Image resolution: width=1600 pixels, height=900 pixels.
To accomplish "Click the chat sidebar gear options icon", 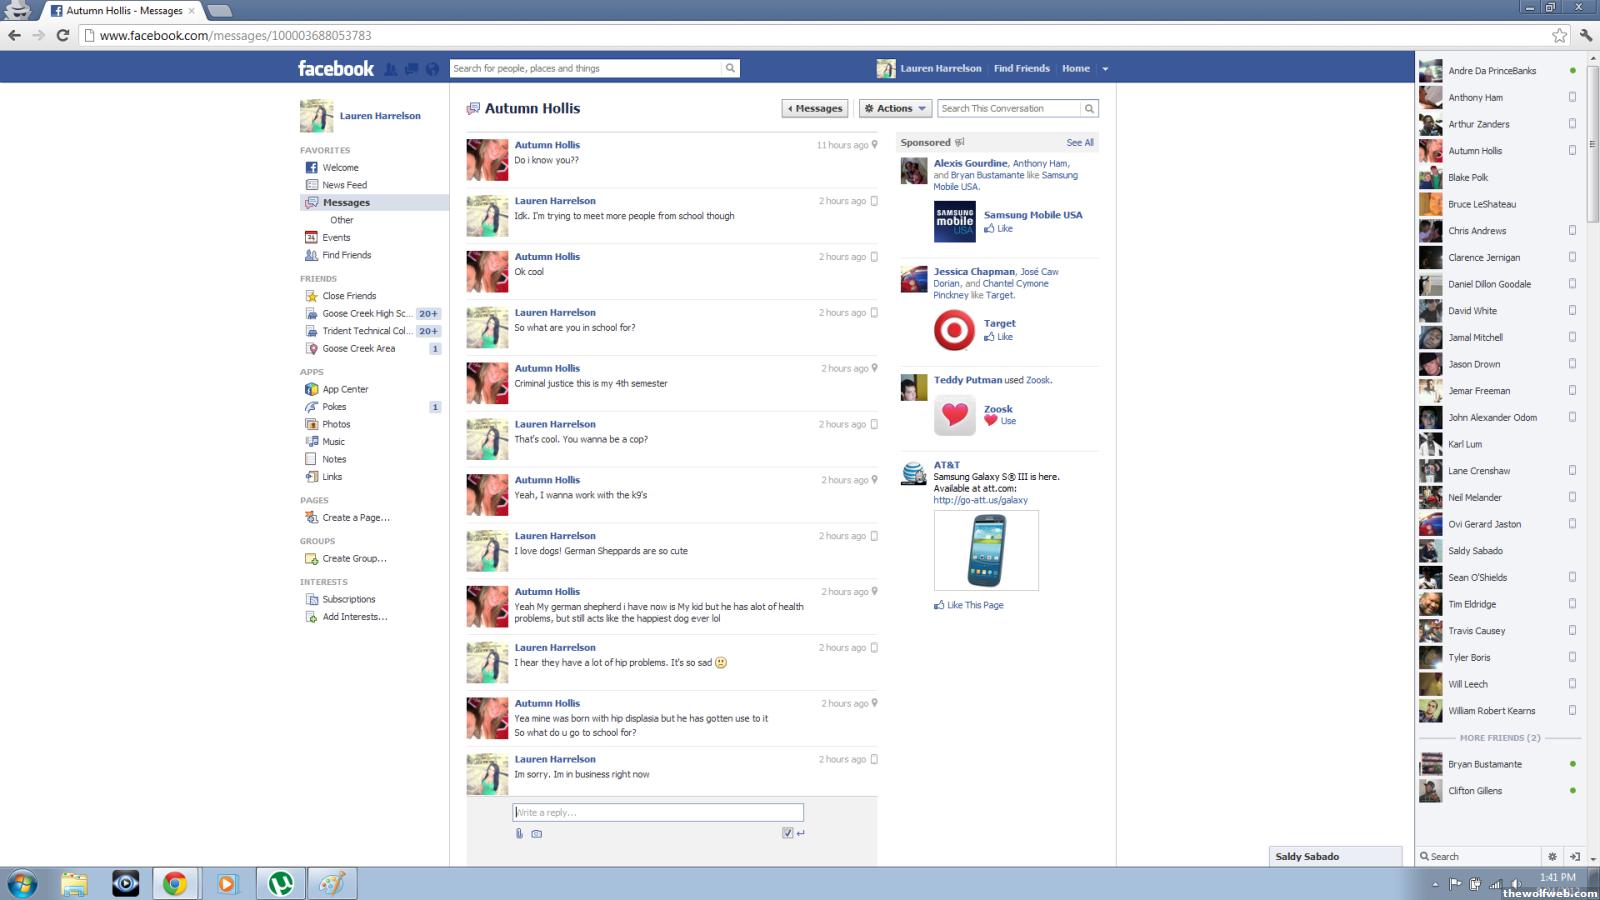I will pyautogui.click(x=1552, y=856).
